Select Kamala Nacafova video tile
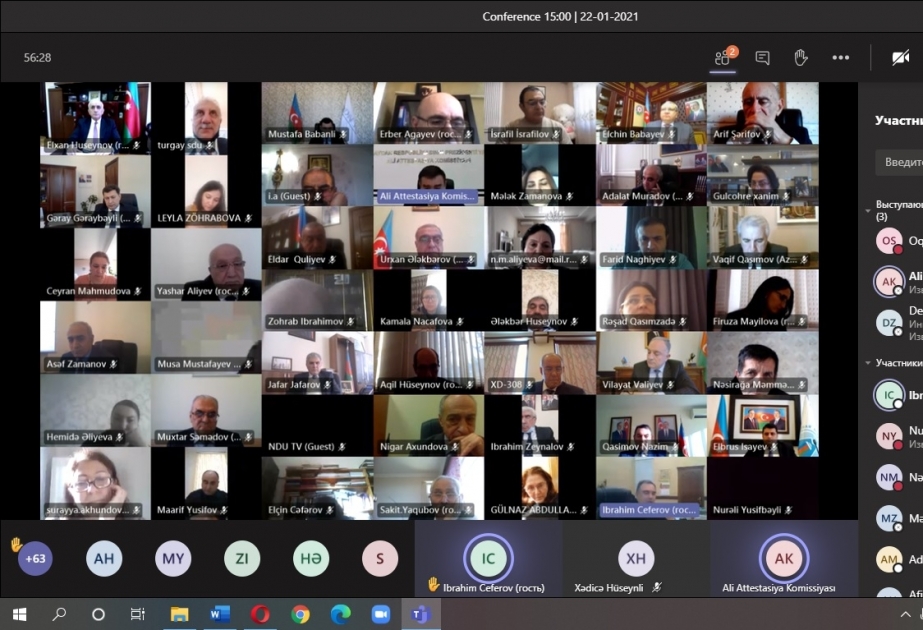The height and width of the screenshot is (630, 923). point(429,300)
